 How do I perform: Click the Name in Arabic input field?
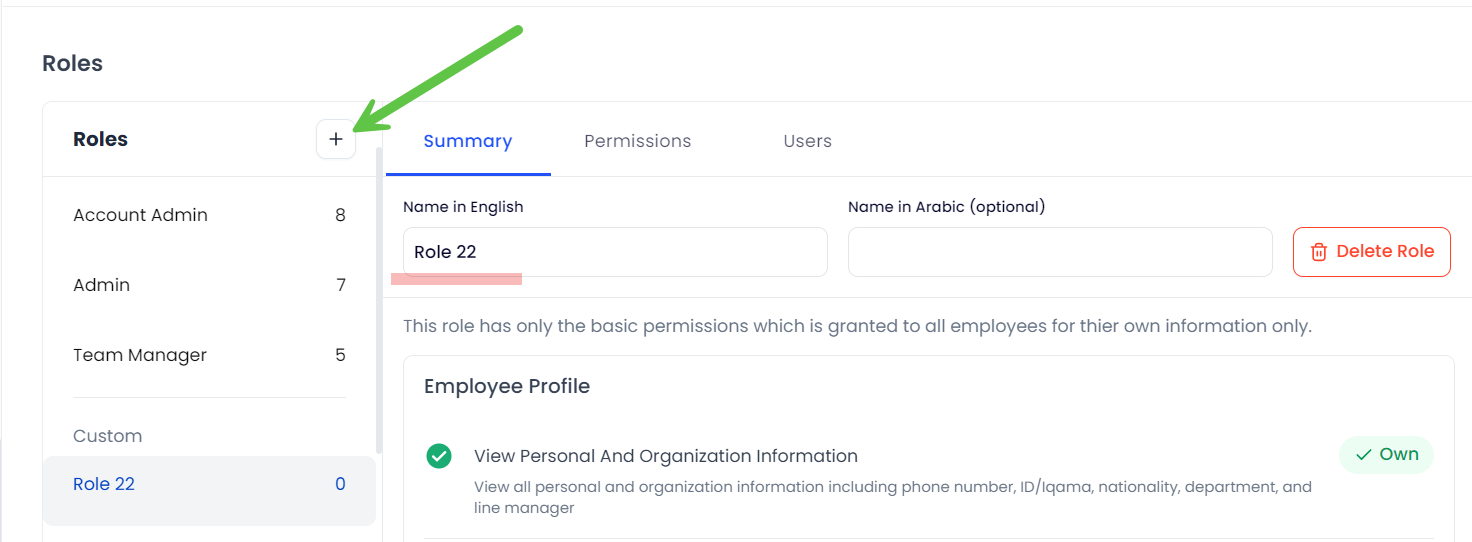[1060, 252]
